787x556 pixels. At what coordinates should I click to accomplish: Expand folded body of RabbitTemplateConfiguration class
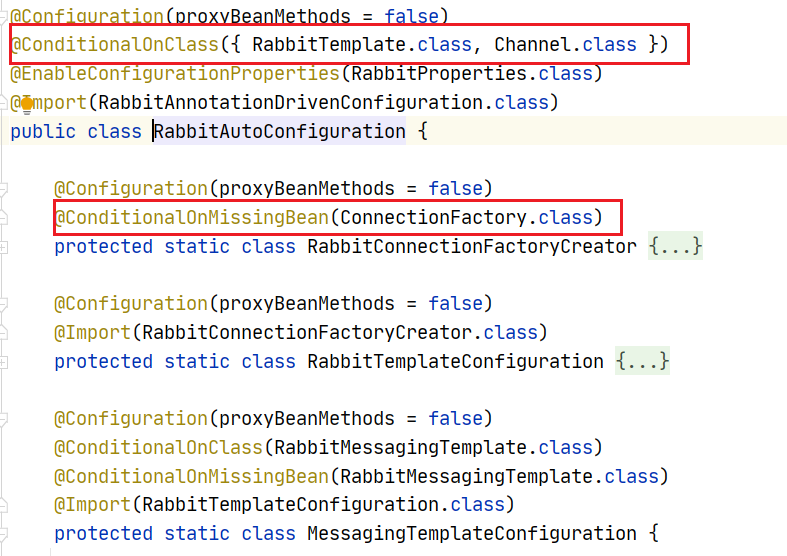[x=642, y=361]
